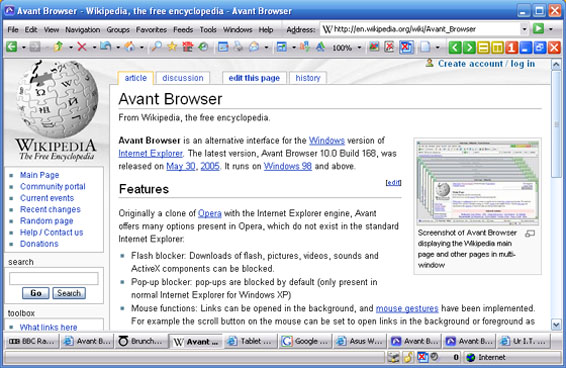Open the Tools menu
566x368 pixels.
pos(208,30)
